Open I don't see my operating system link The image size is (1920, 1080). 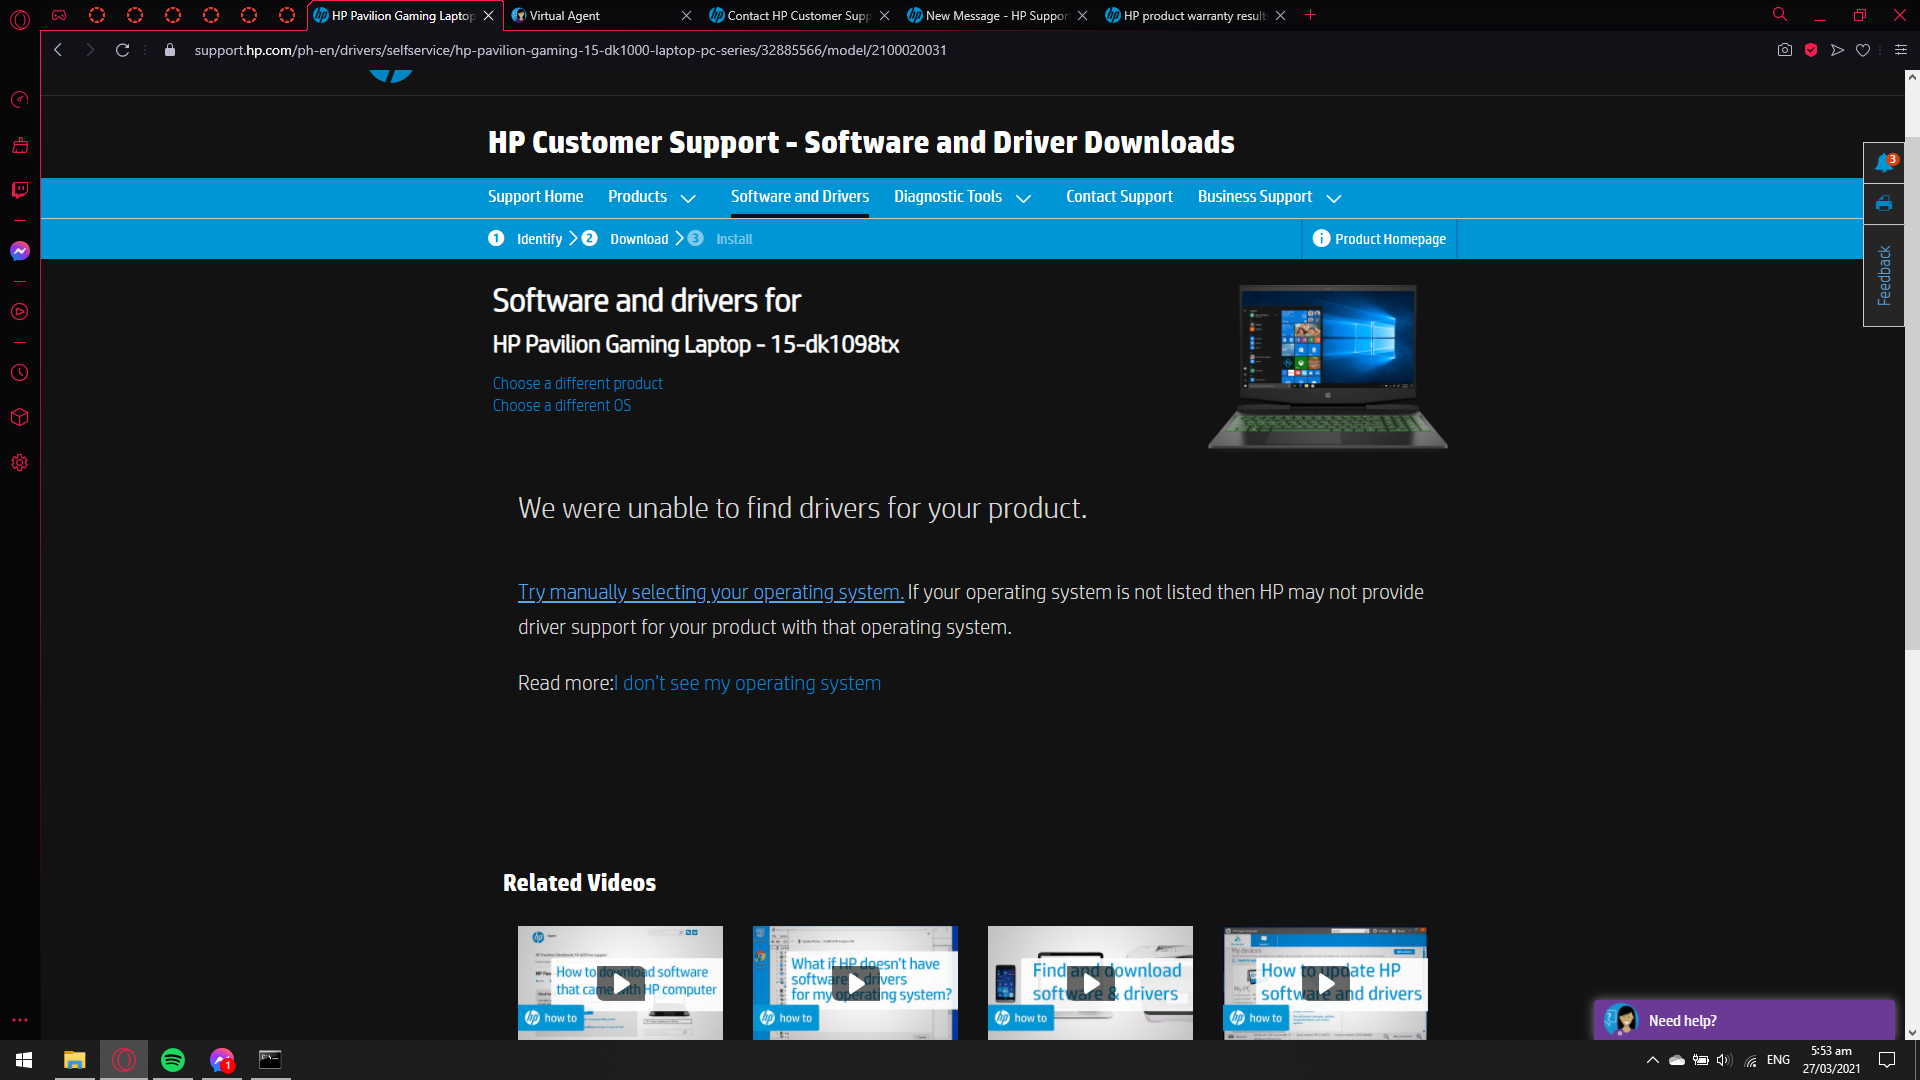click(x=748, y=683)
